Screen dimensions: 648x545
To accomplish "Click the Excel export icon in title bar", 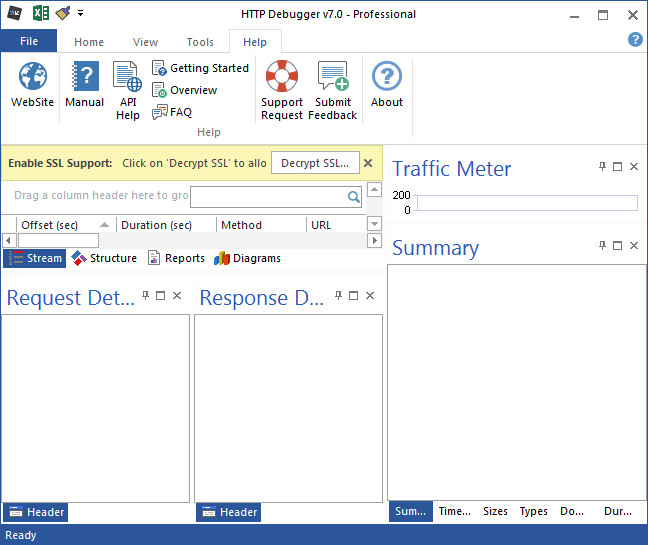I will click(41, 14).
